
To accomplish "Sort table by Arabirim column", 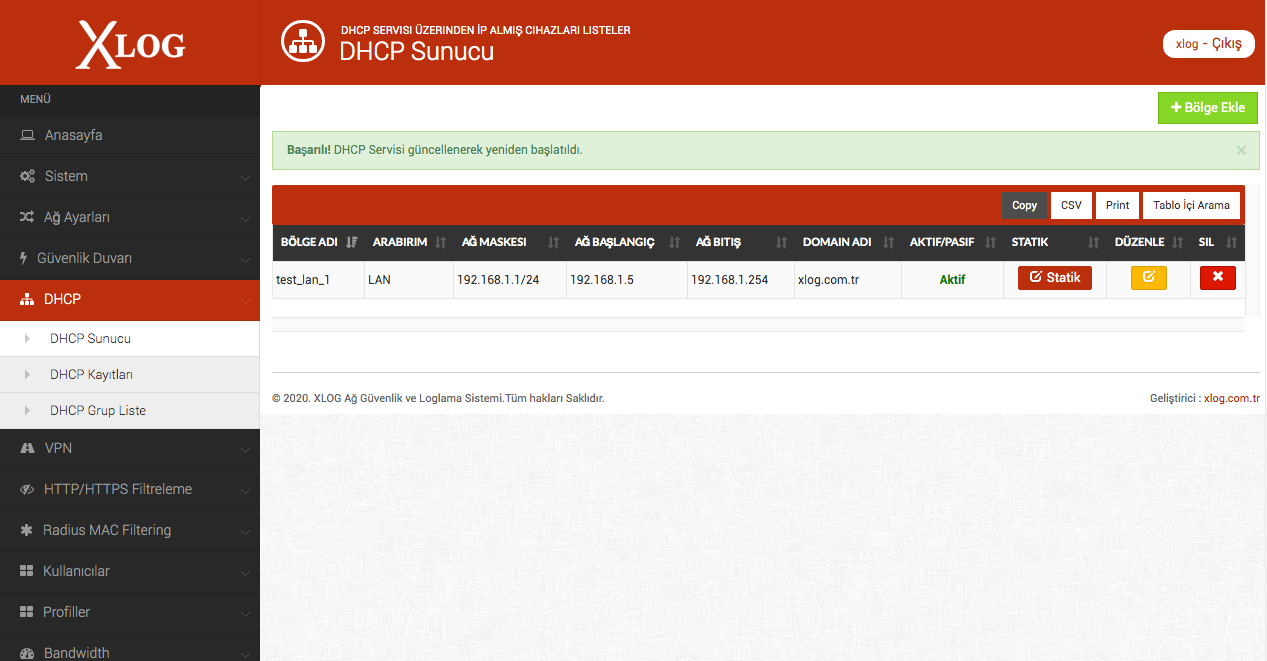I will click(408, 242).
